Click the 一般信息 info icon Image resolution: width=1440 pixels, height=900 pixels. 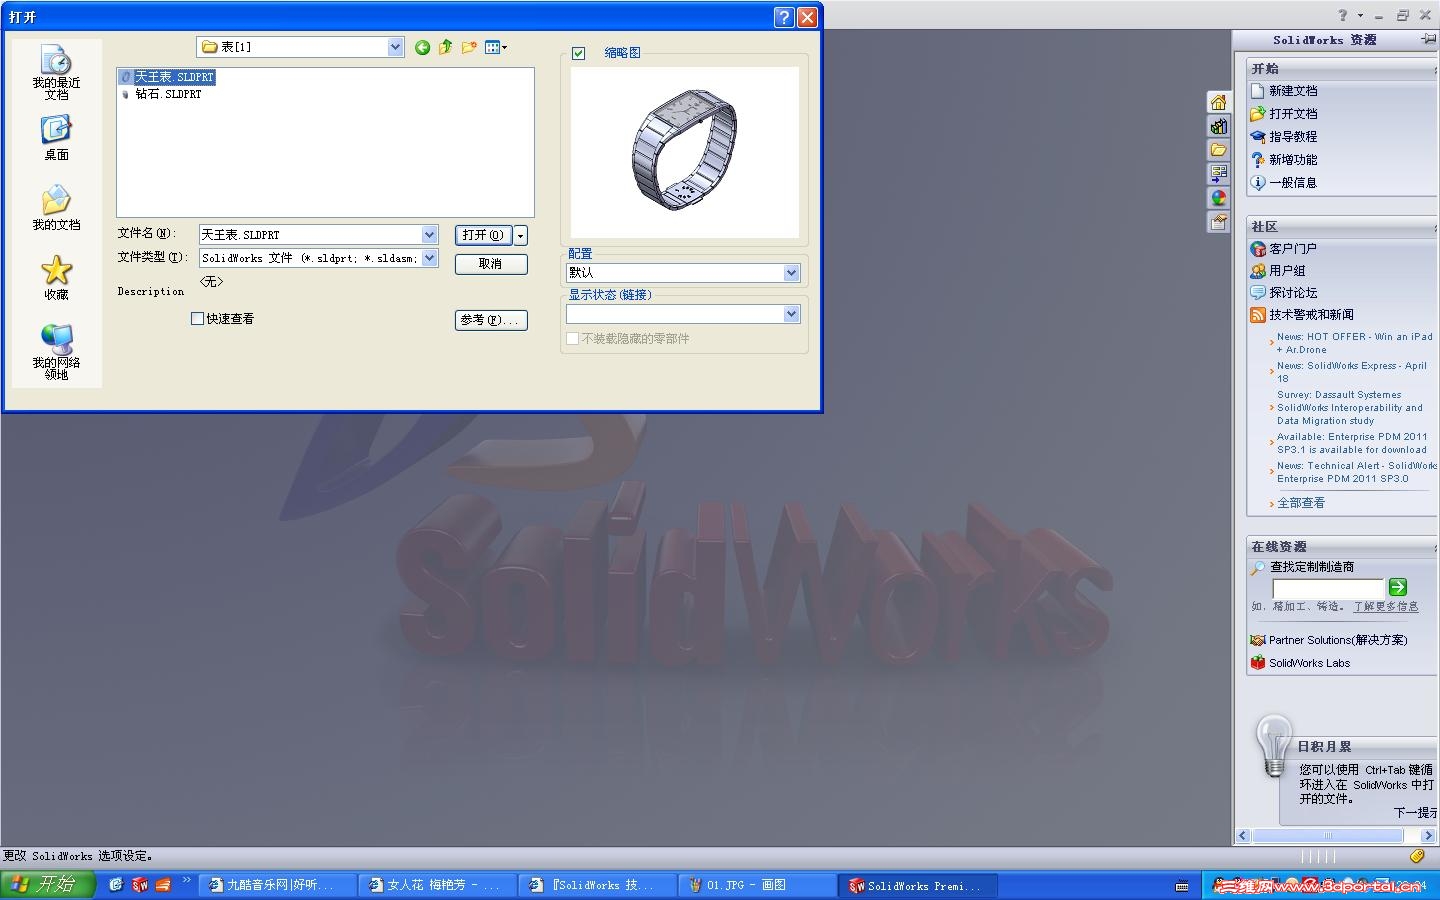[x=1258, y=182]
